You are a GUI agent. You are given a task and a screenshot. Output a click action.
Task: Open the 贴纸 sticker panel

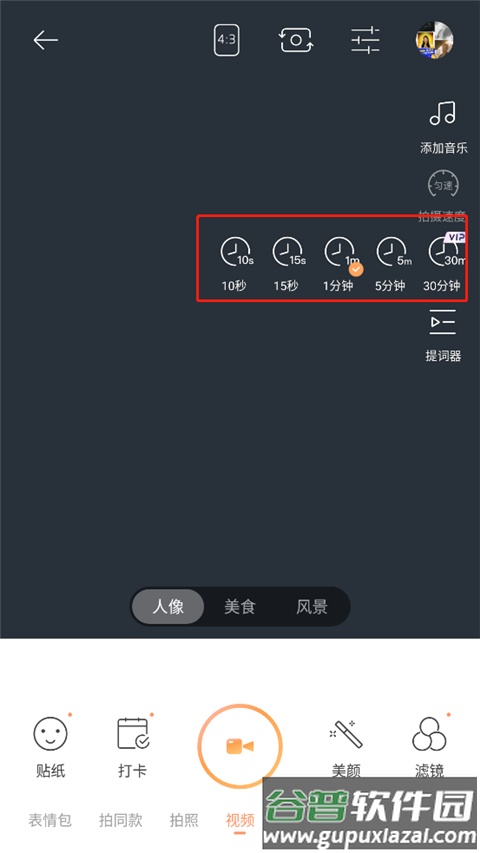pos(51,747)
